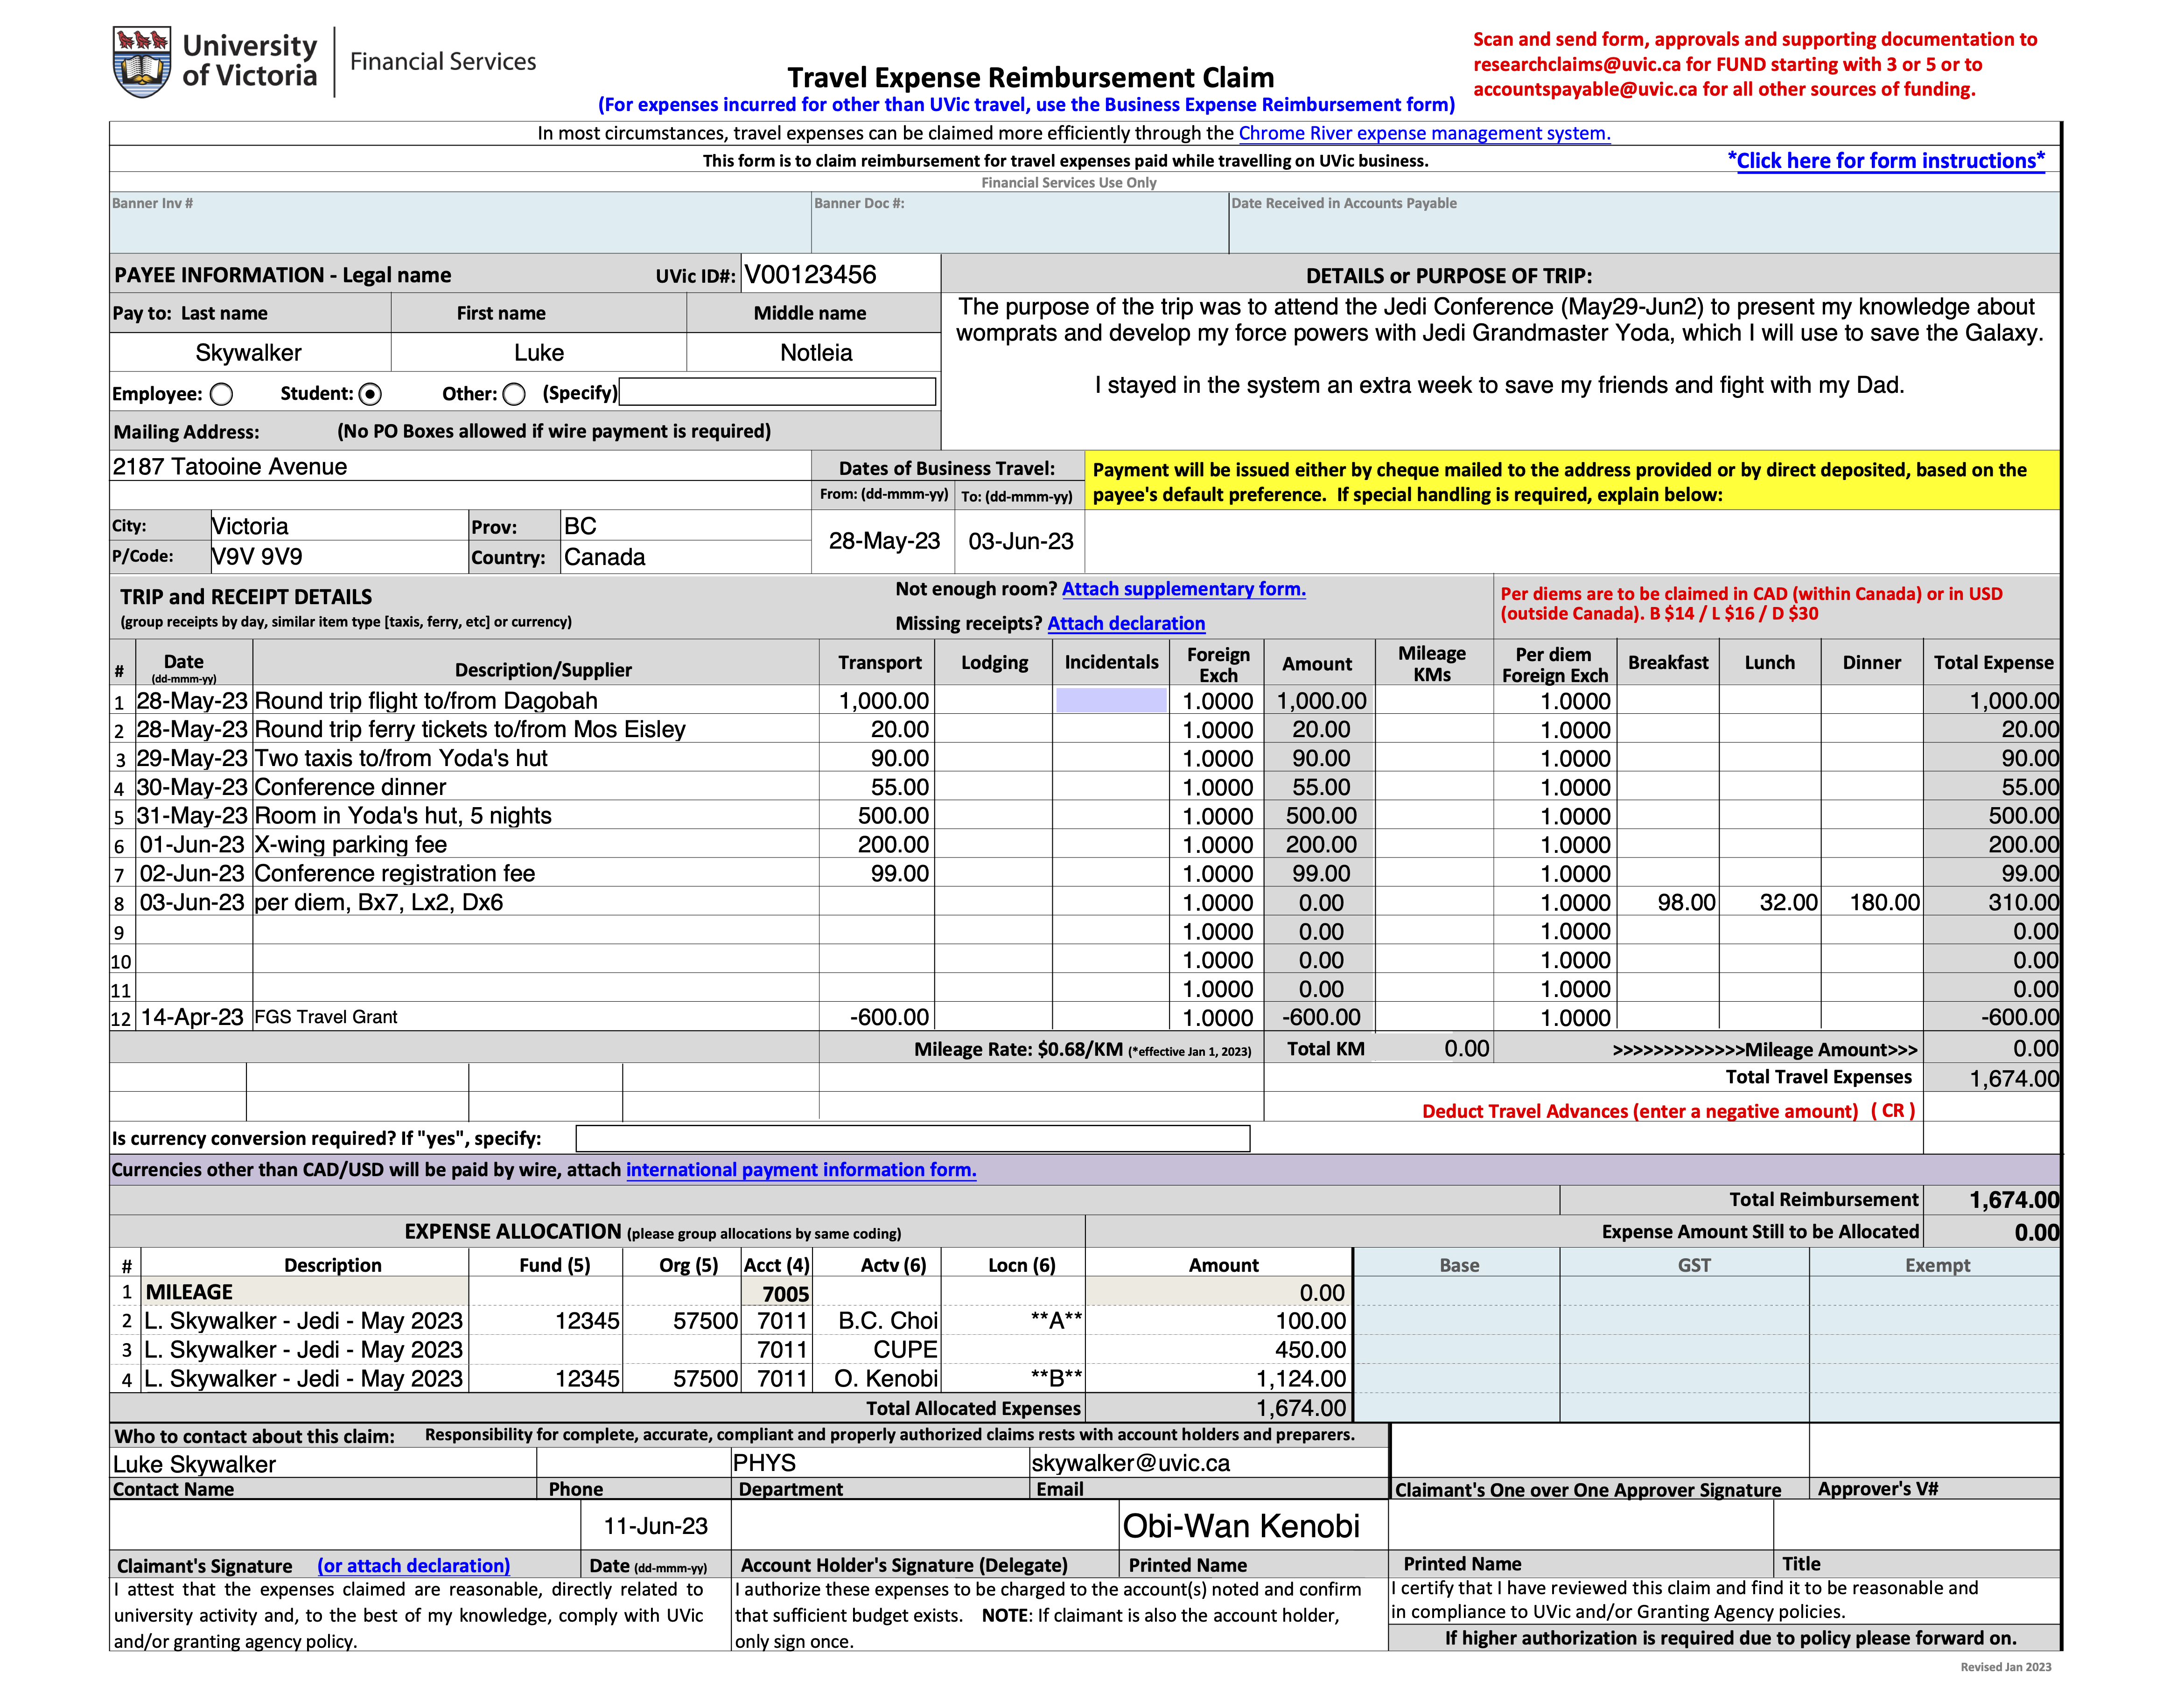The height and width of the screenshot is (1687, 2184).
Task: Click the mailing address '2187 Tatooine Avenue'
Action: [460, 466]
